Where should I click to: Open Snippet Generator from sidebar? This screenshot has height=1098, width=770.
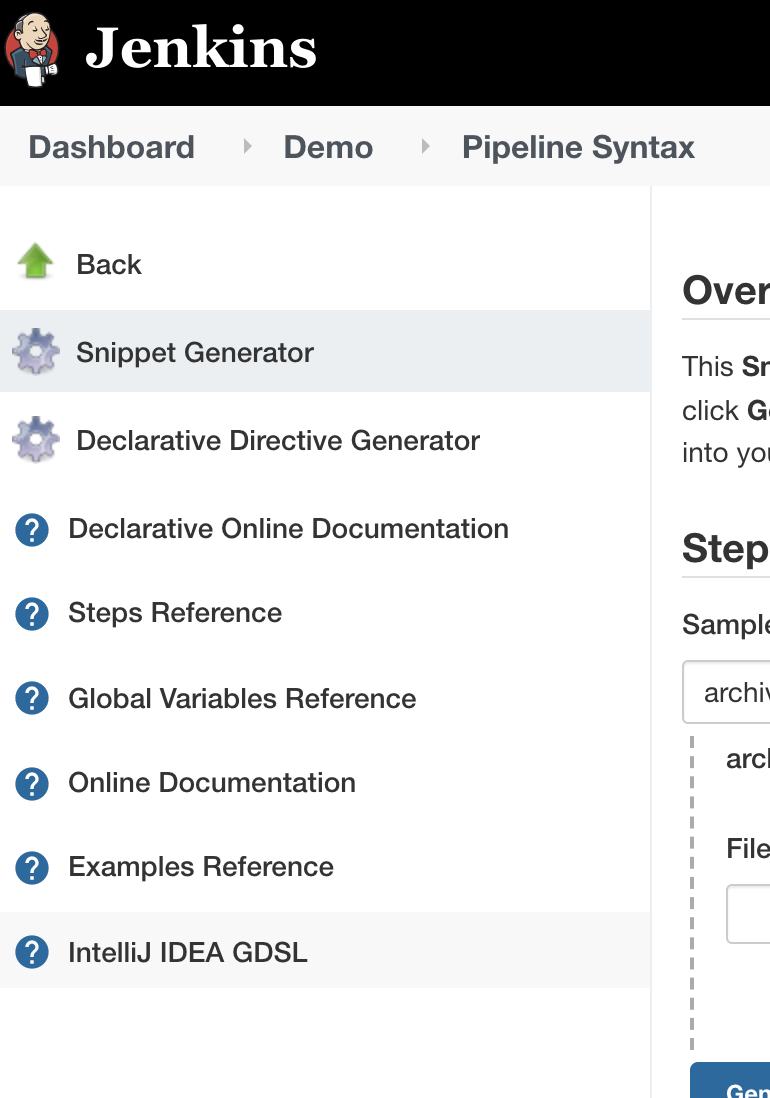click(x=195, y=352)
